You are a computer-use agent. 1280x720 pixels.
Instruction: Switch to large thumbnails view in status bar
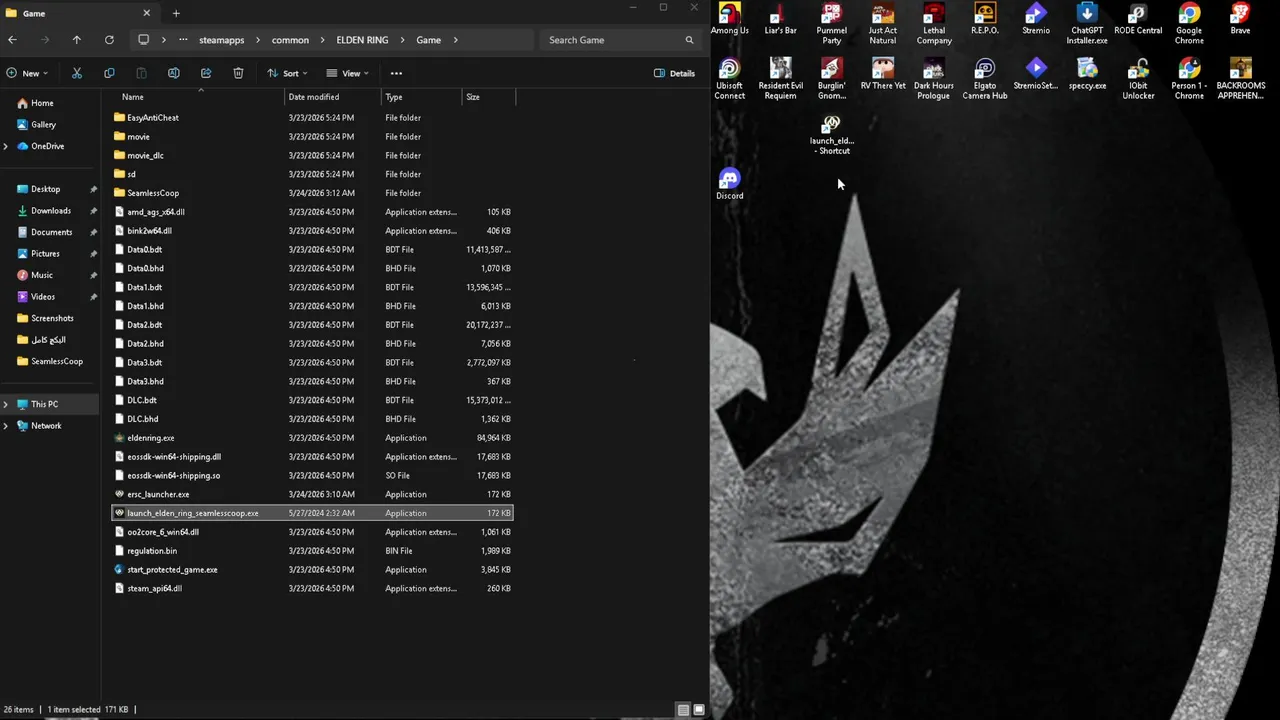699,710
